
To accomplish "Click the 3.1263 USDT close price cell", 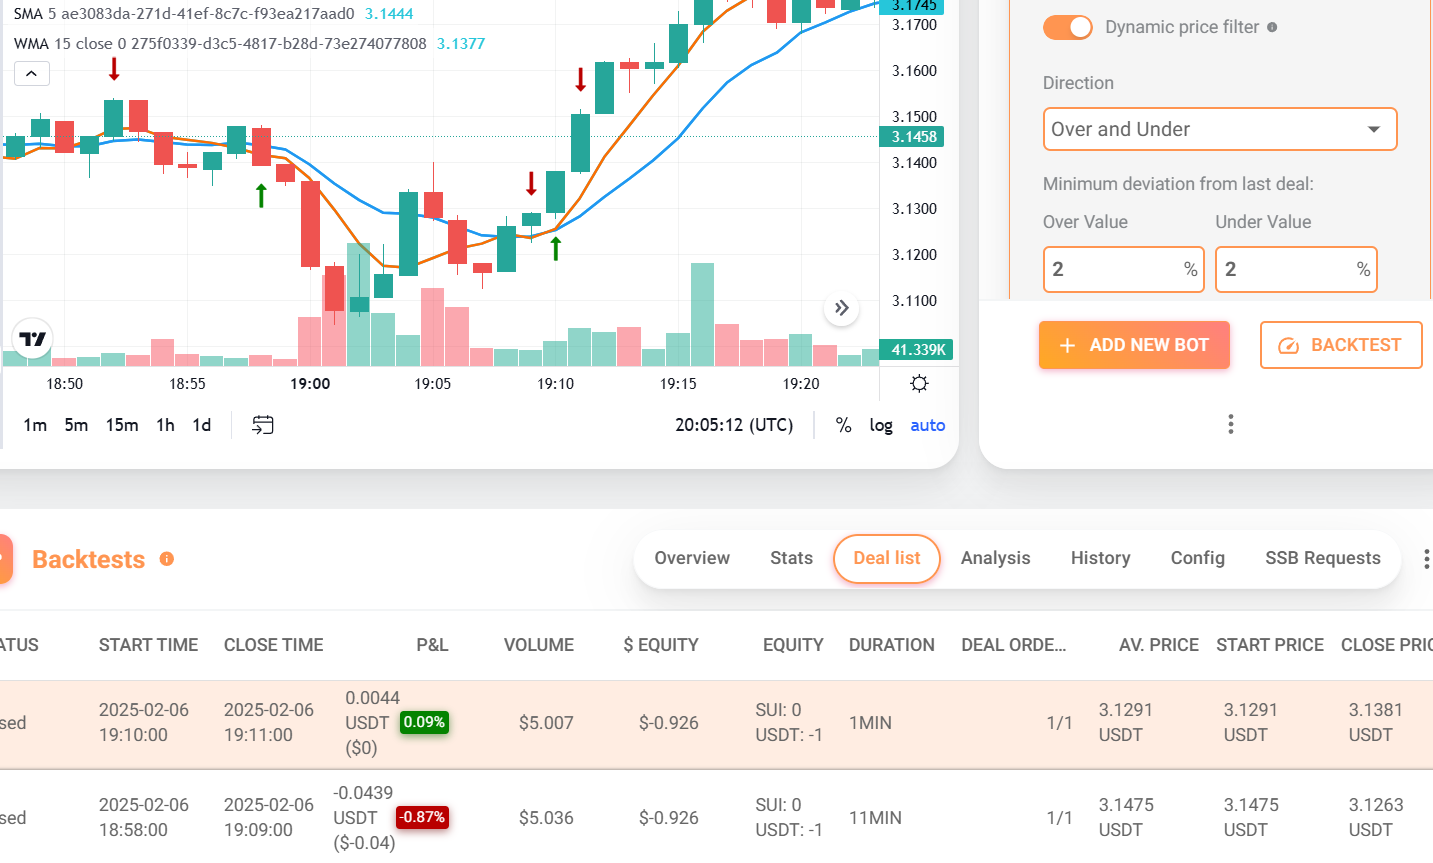I will [1376, 817].
